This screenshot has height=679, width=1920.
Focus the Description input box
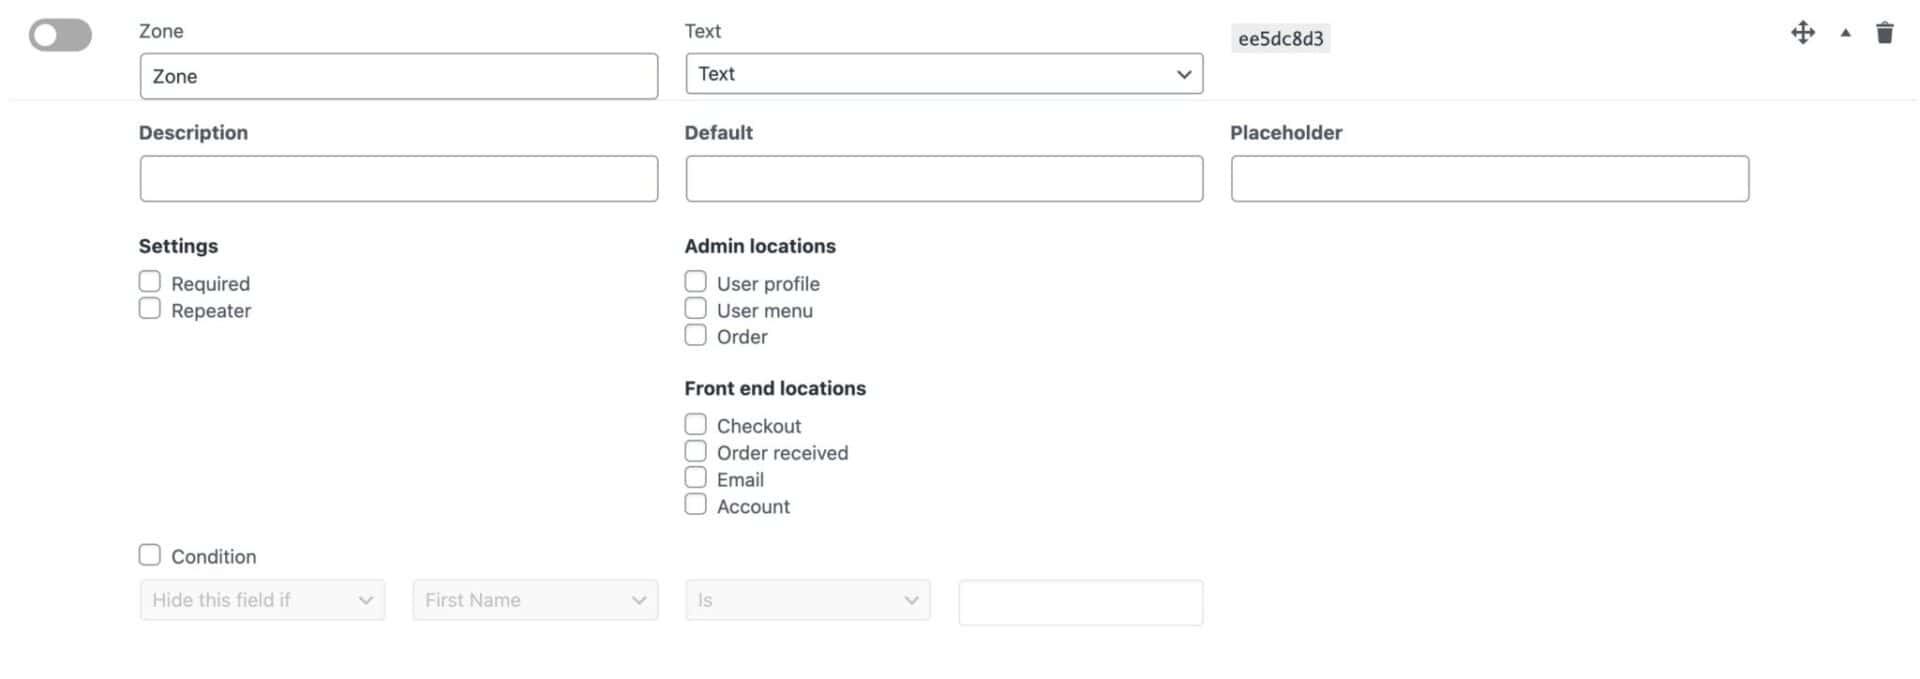tap(398, 178)
